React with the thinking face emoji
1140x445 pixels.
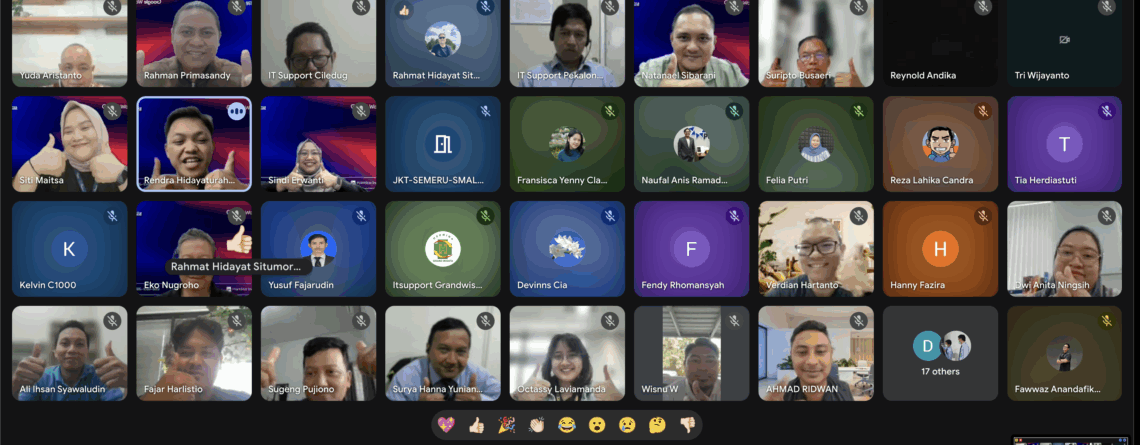pyautogui.click(x=656, y=425)
